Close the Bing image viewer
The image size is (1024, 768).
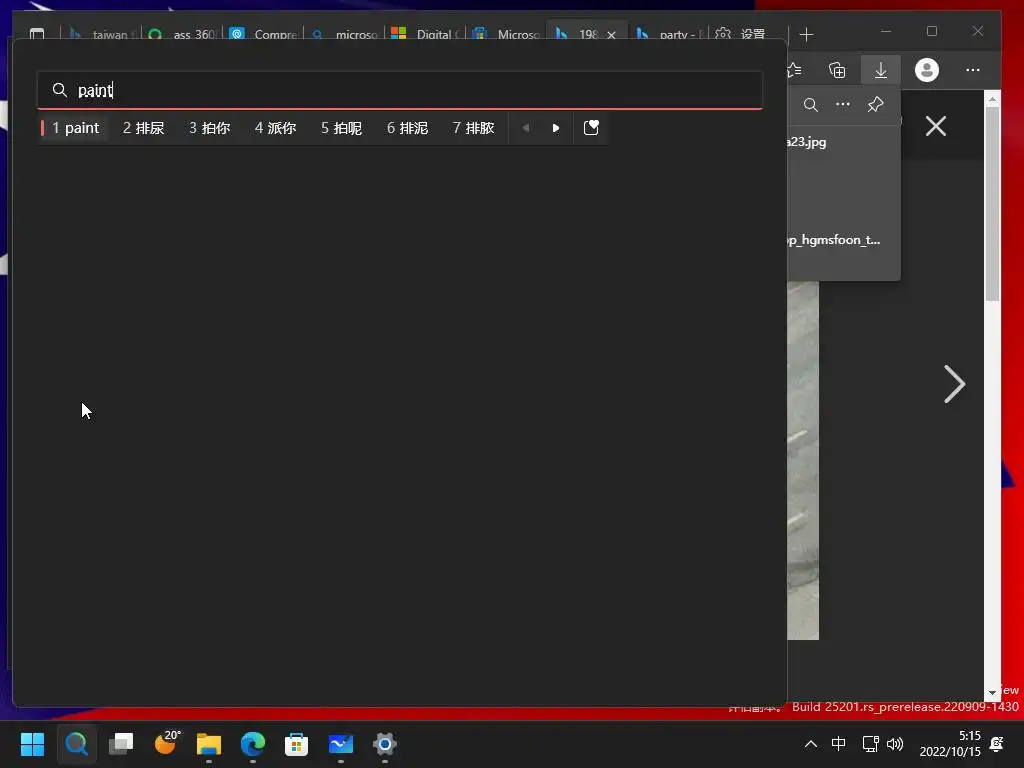[x=936, y=126]
